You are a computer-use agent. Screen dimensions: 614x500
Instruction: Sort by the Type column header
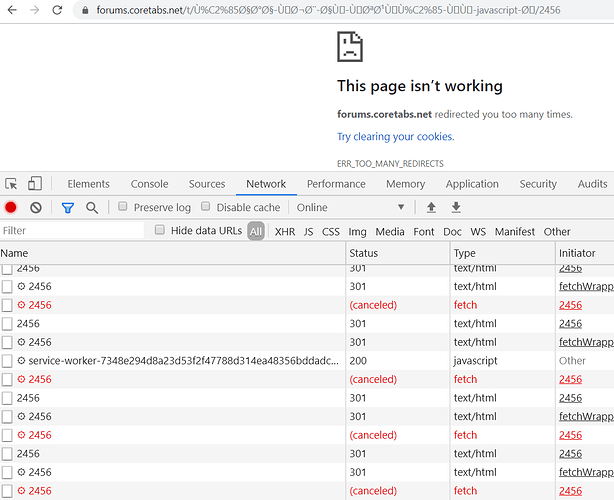pos(503,253)
